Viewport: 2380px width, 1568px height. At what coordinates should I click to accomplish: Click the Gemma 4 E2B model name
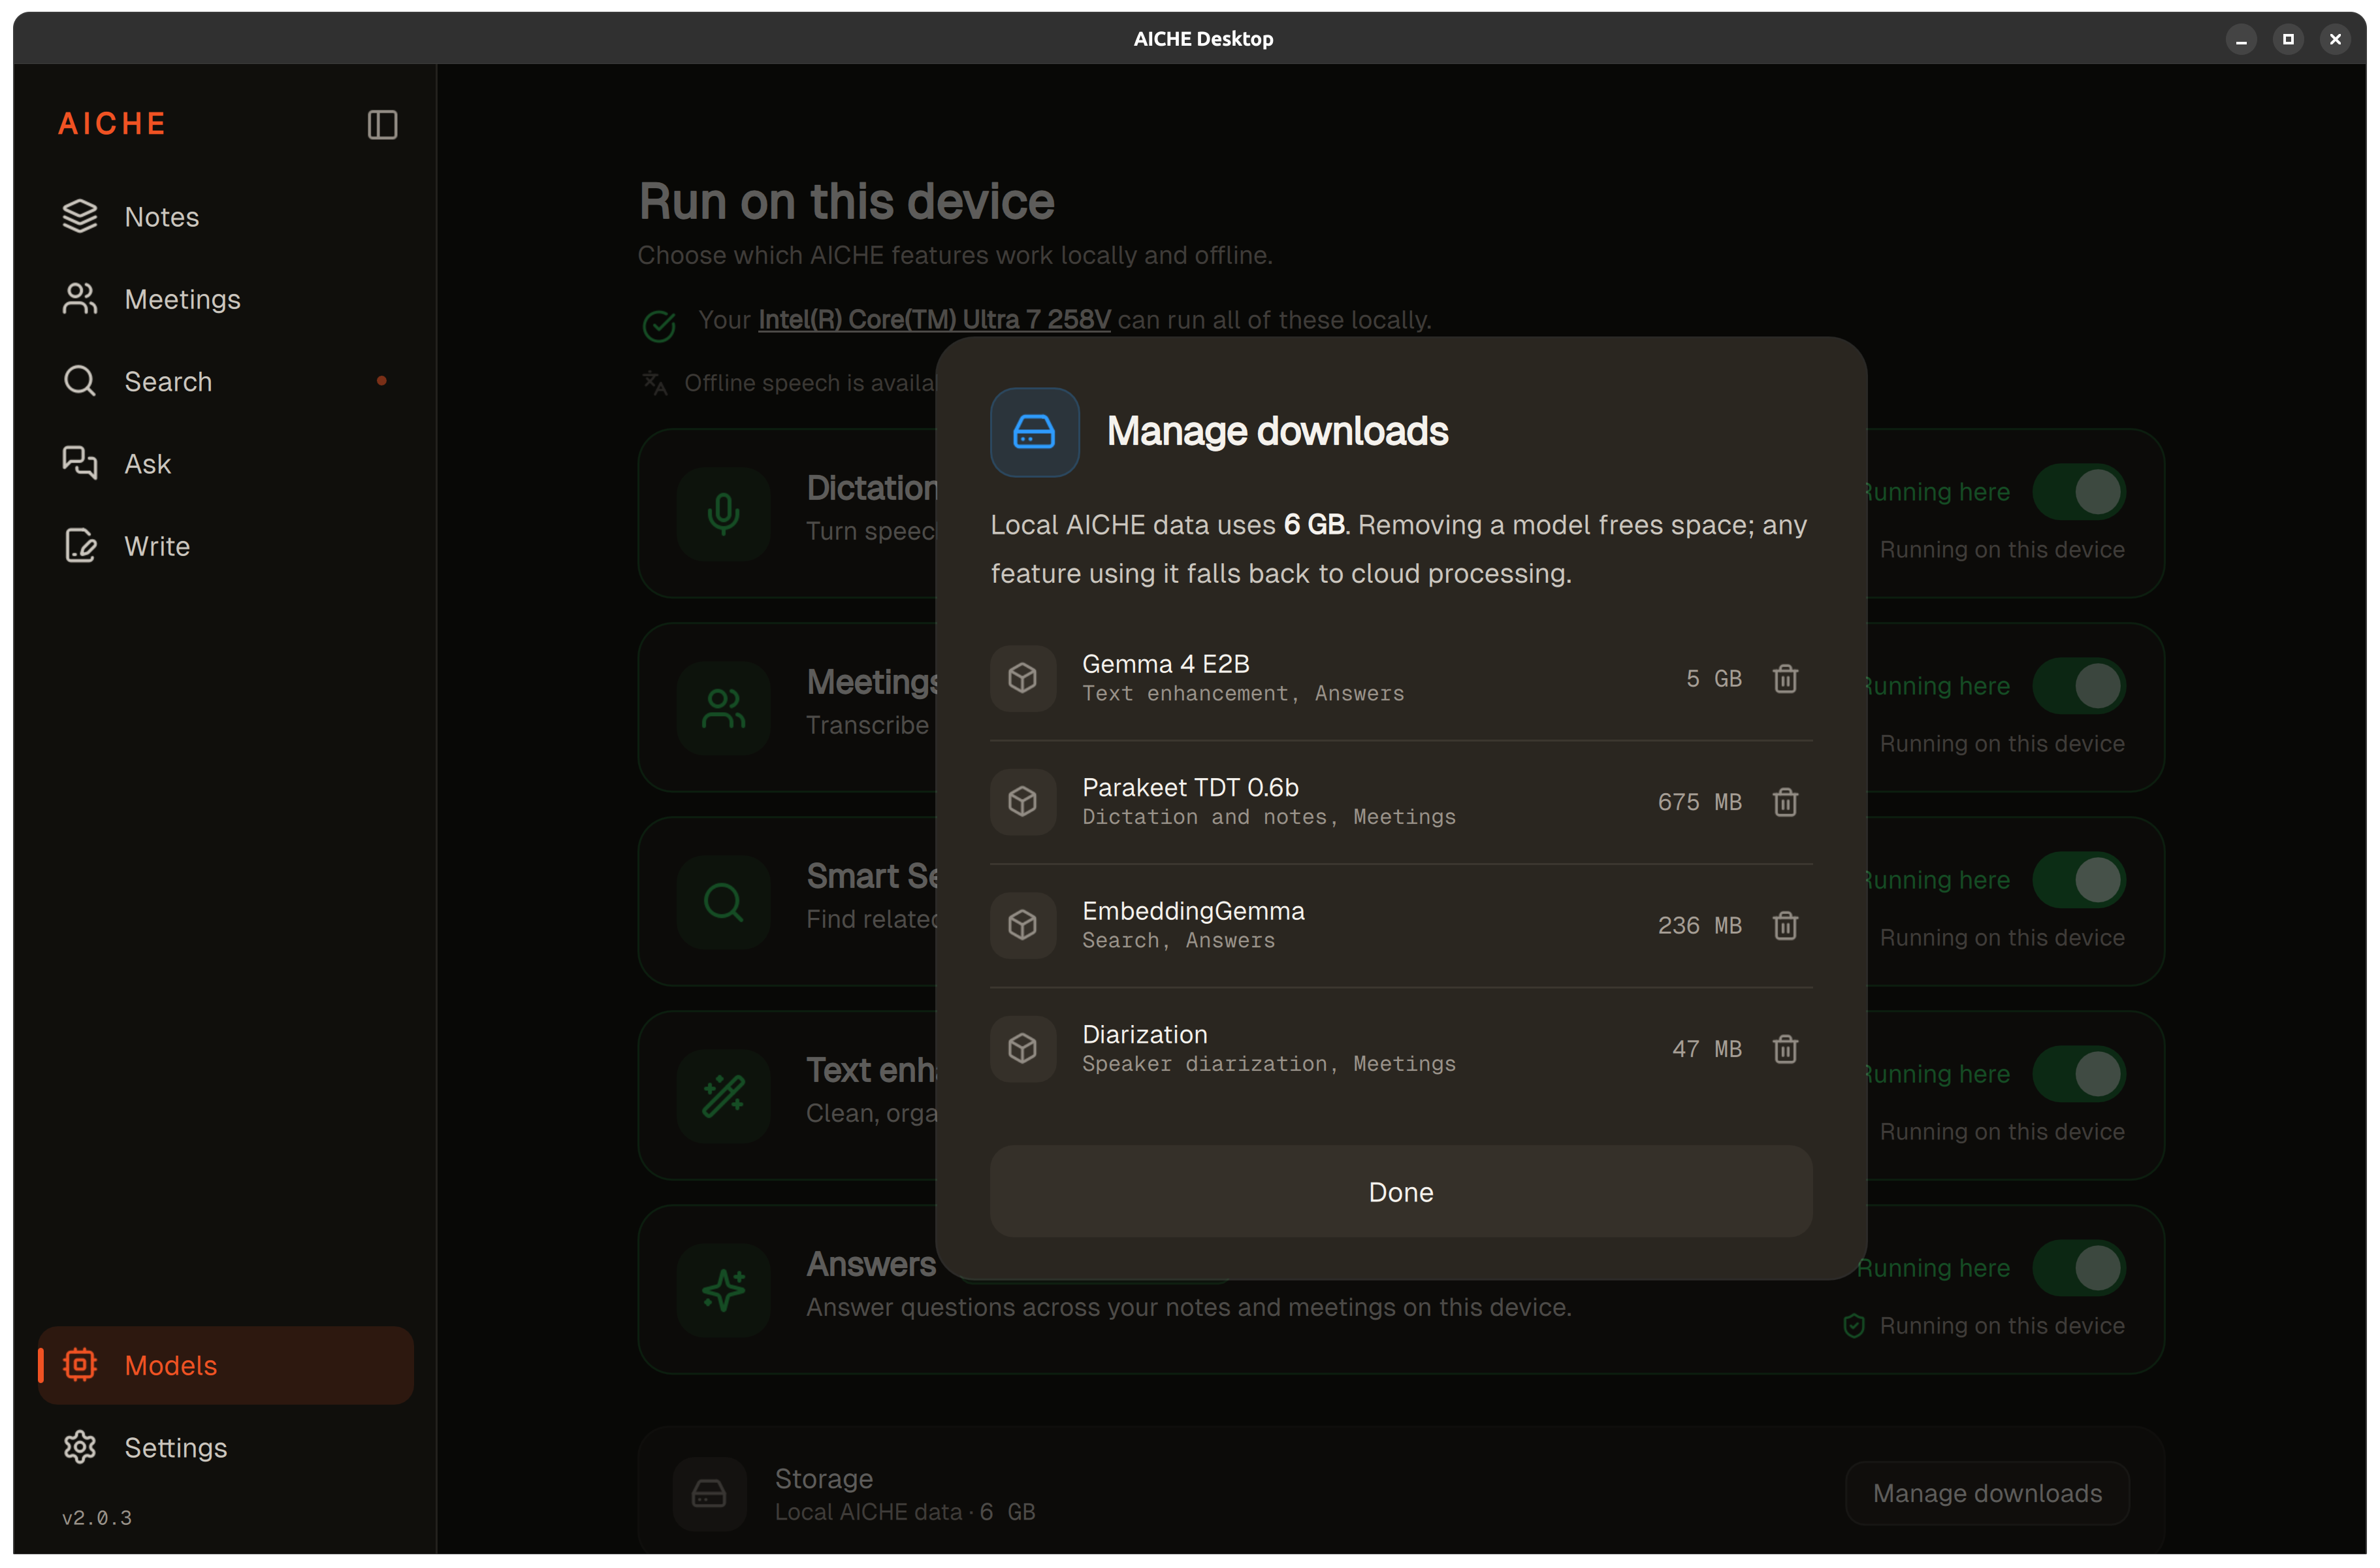tap(1166, 664)
